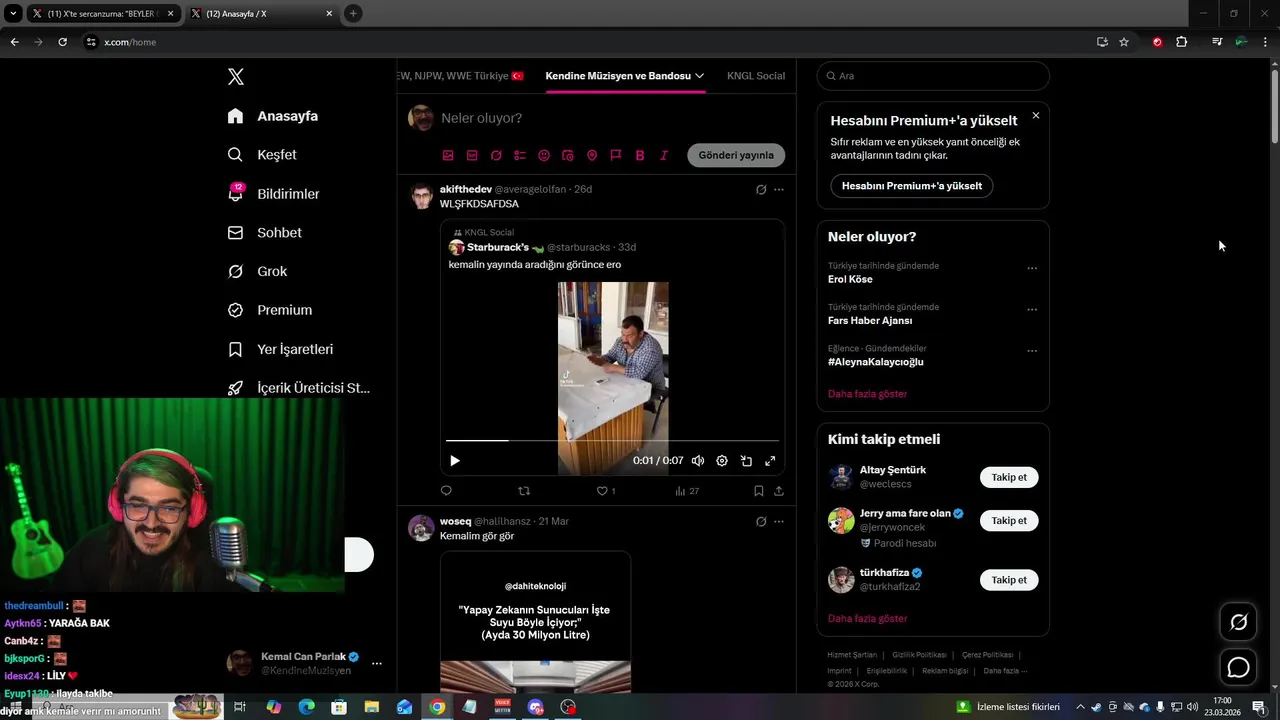Open more options for #AleynaKalaycıoğlu trend

(x=1032, y=351)
